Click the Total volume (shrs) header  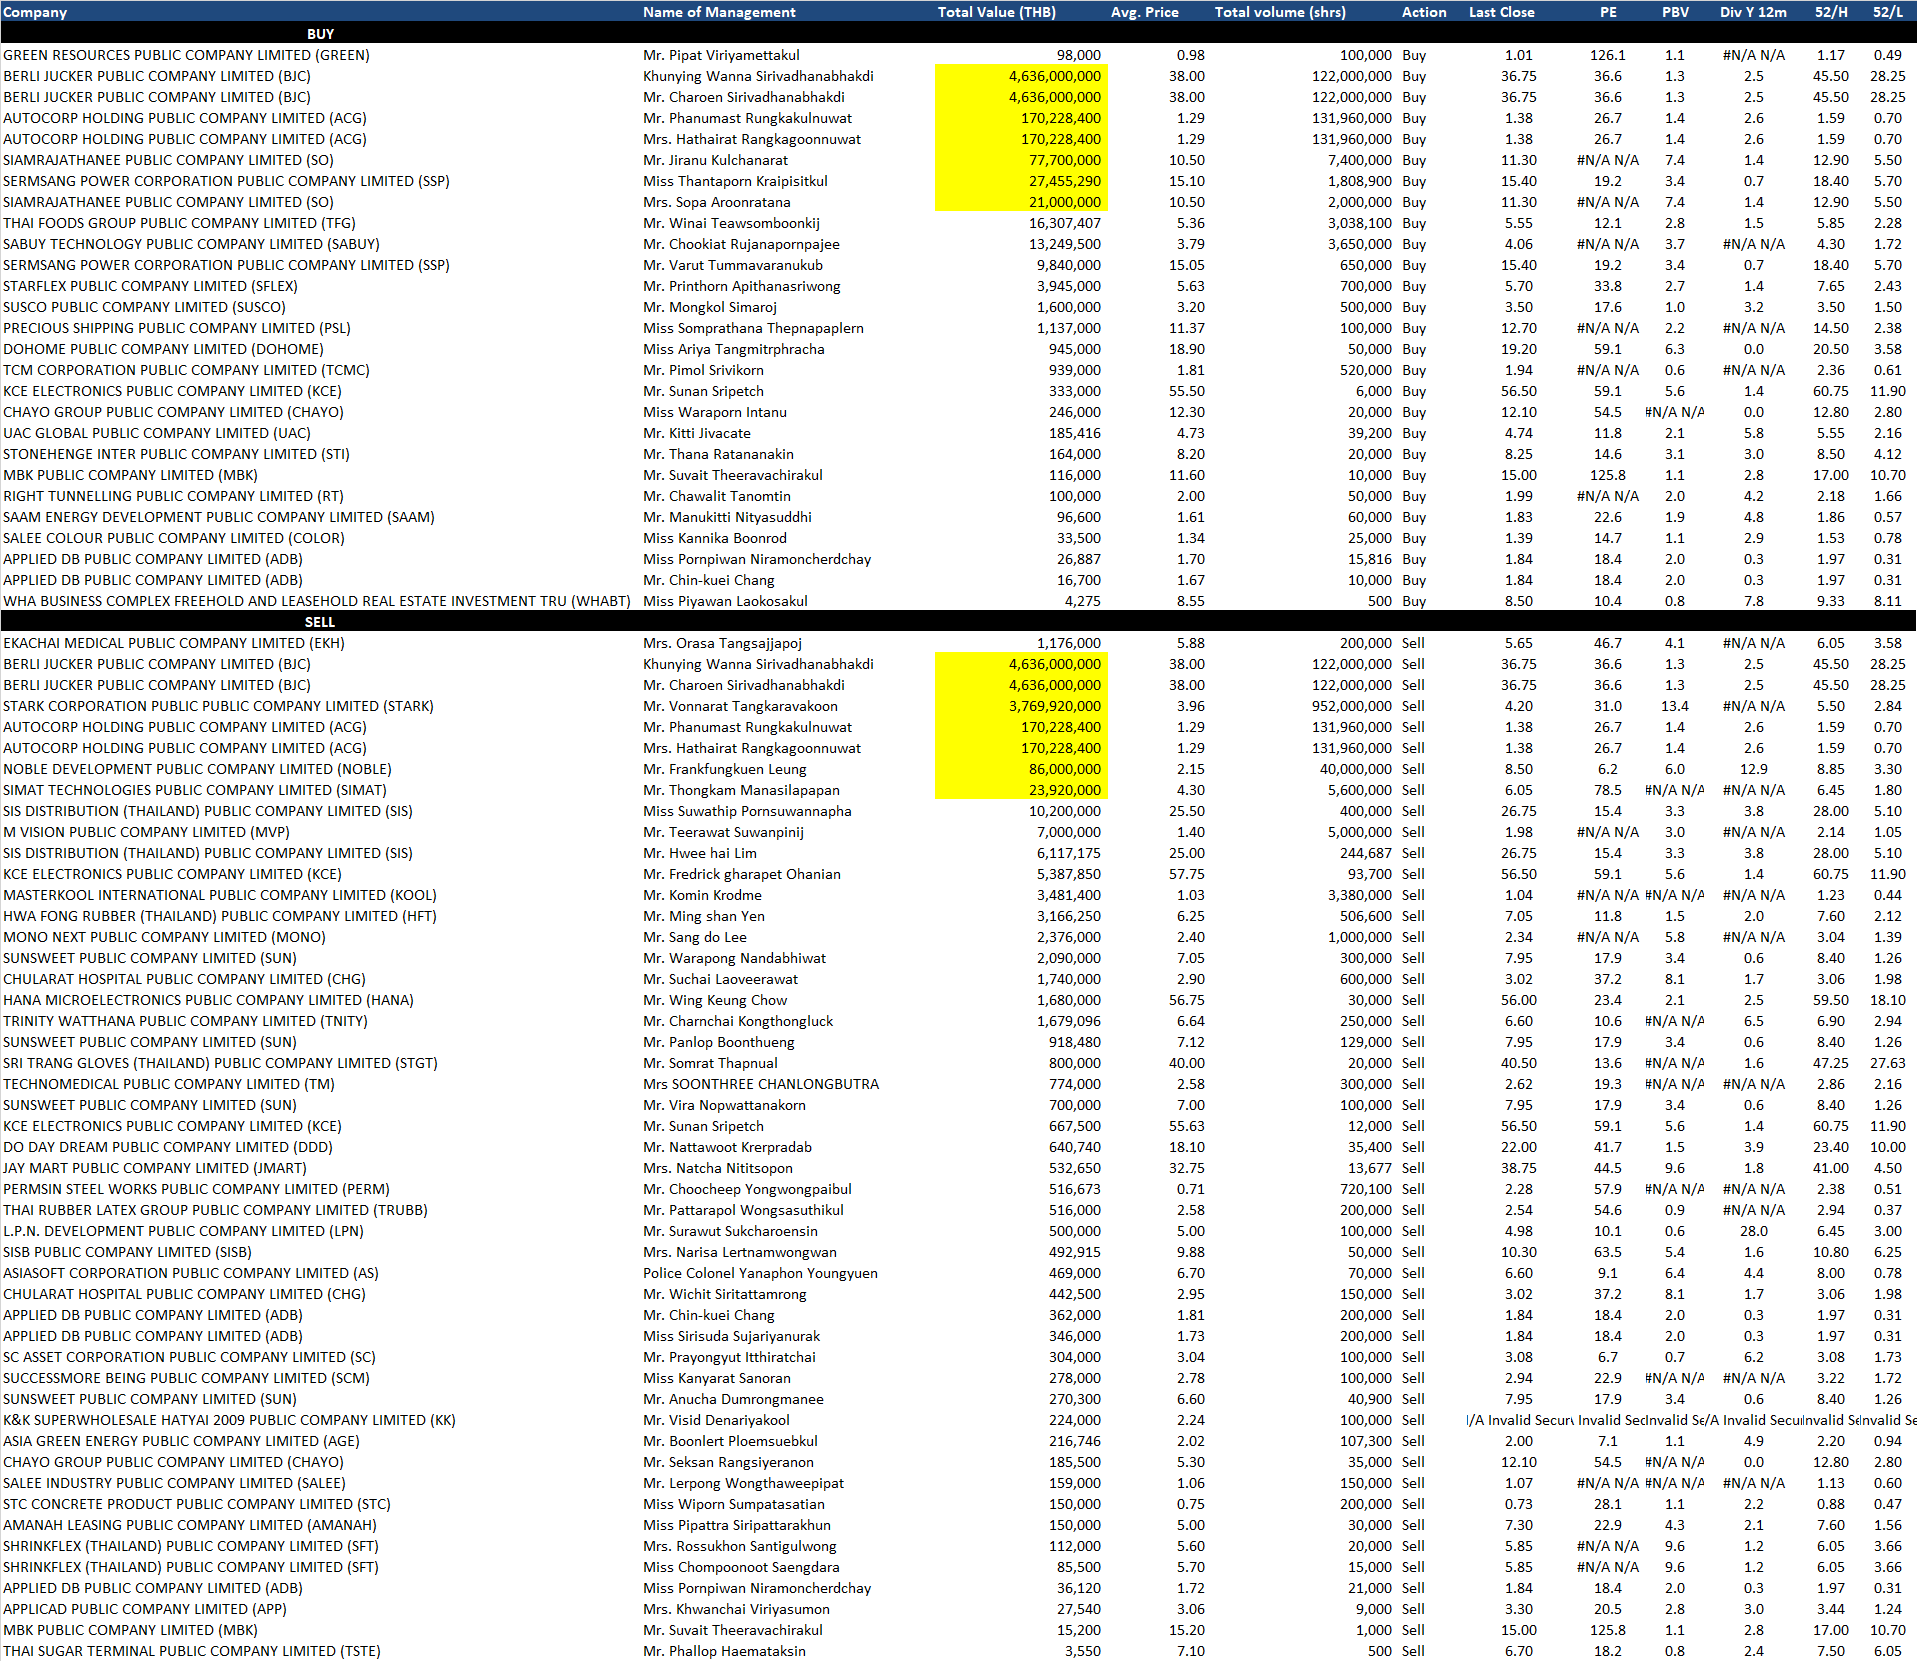[1280, 12]
